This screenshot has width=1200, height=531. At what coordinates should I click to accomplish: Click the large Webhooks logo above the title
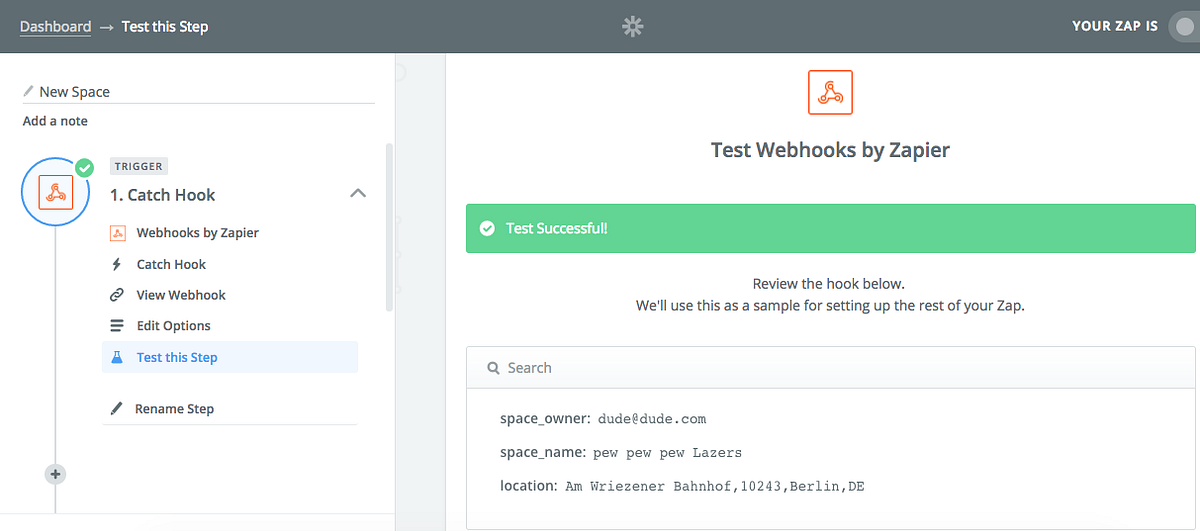pos(830,92)
